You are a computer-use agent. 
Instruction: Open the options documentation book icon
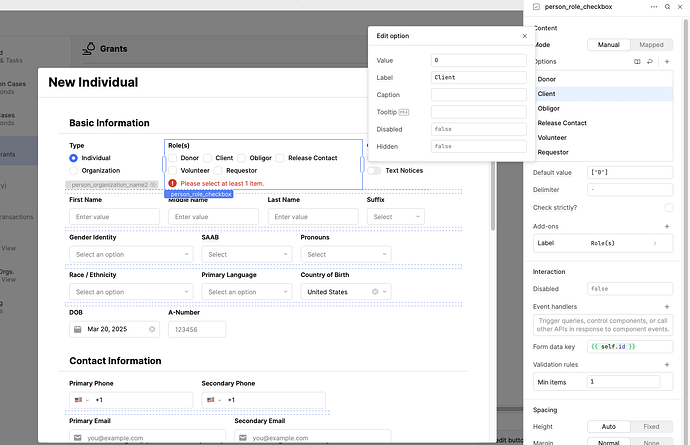[637, 62]
